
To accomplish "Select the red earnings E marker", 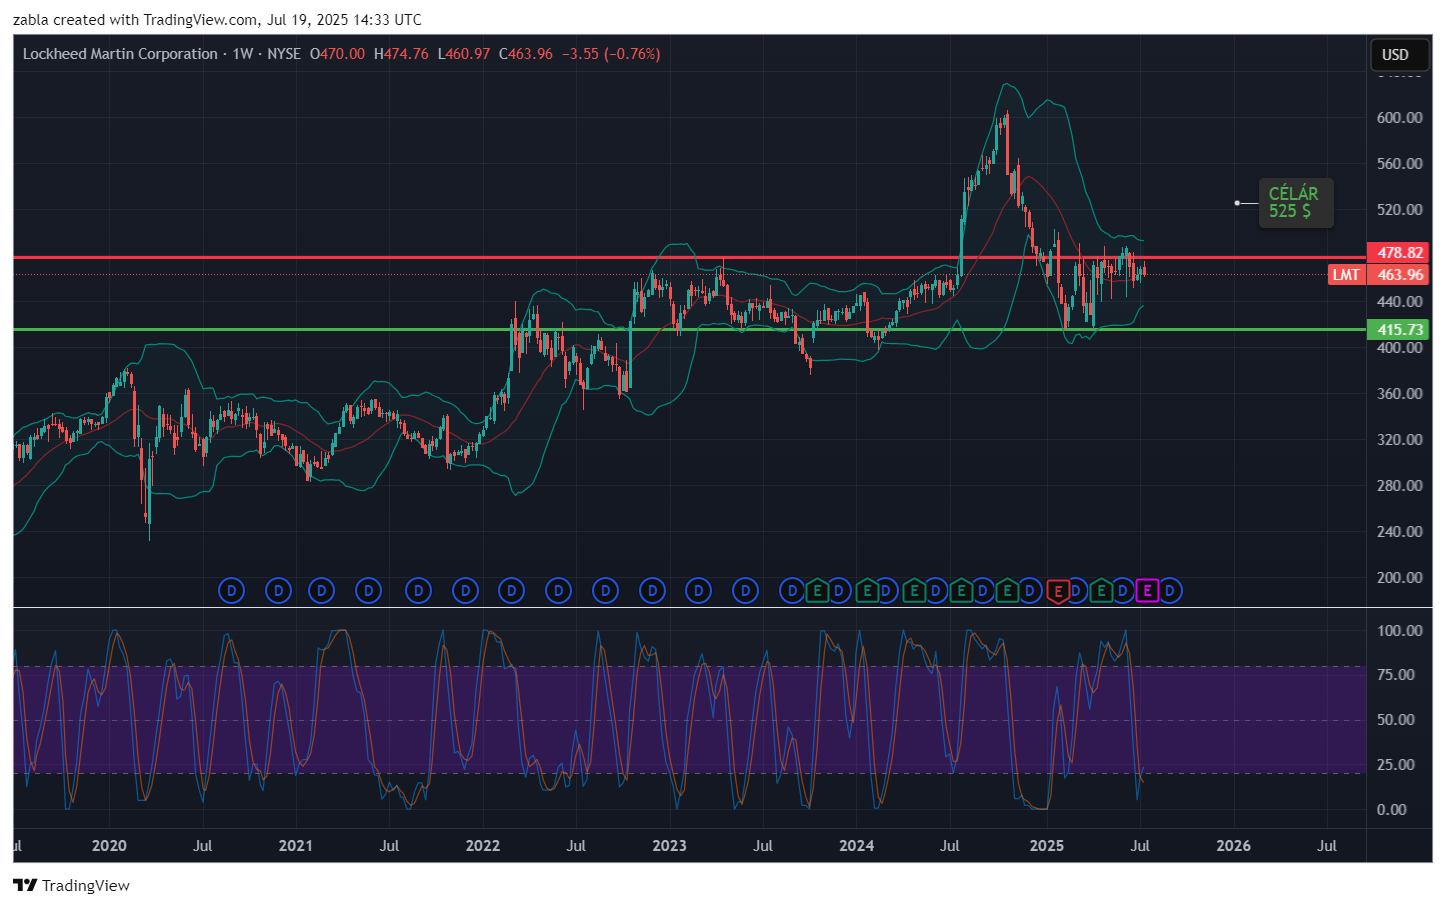I will point(1057,591).
